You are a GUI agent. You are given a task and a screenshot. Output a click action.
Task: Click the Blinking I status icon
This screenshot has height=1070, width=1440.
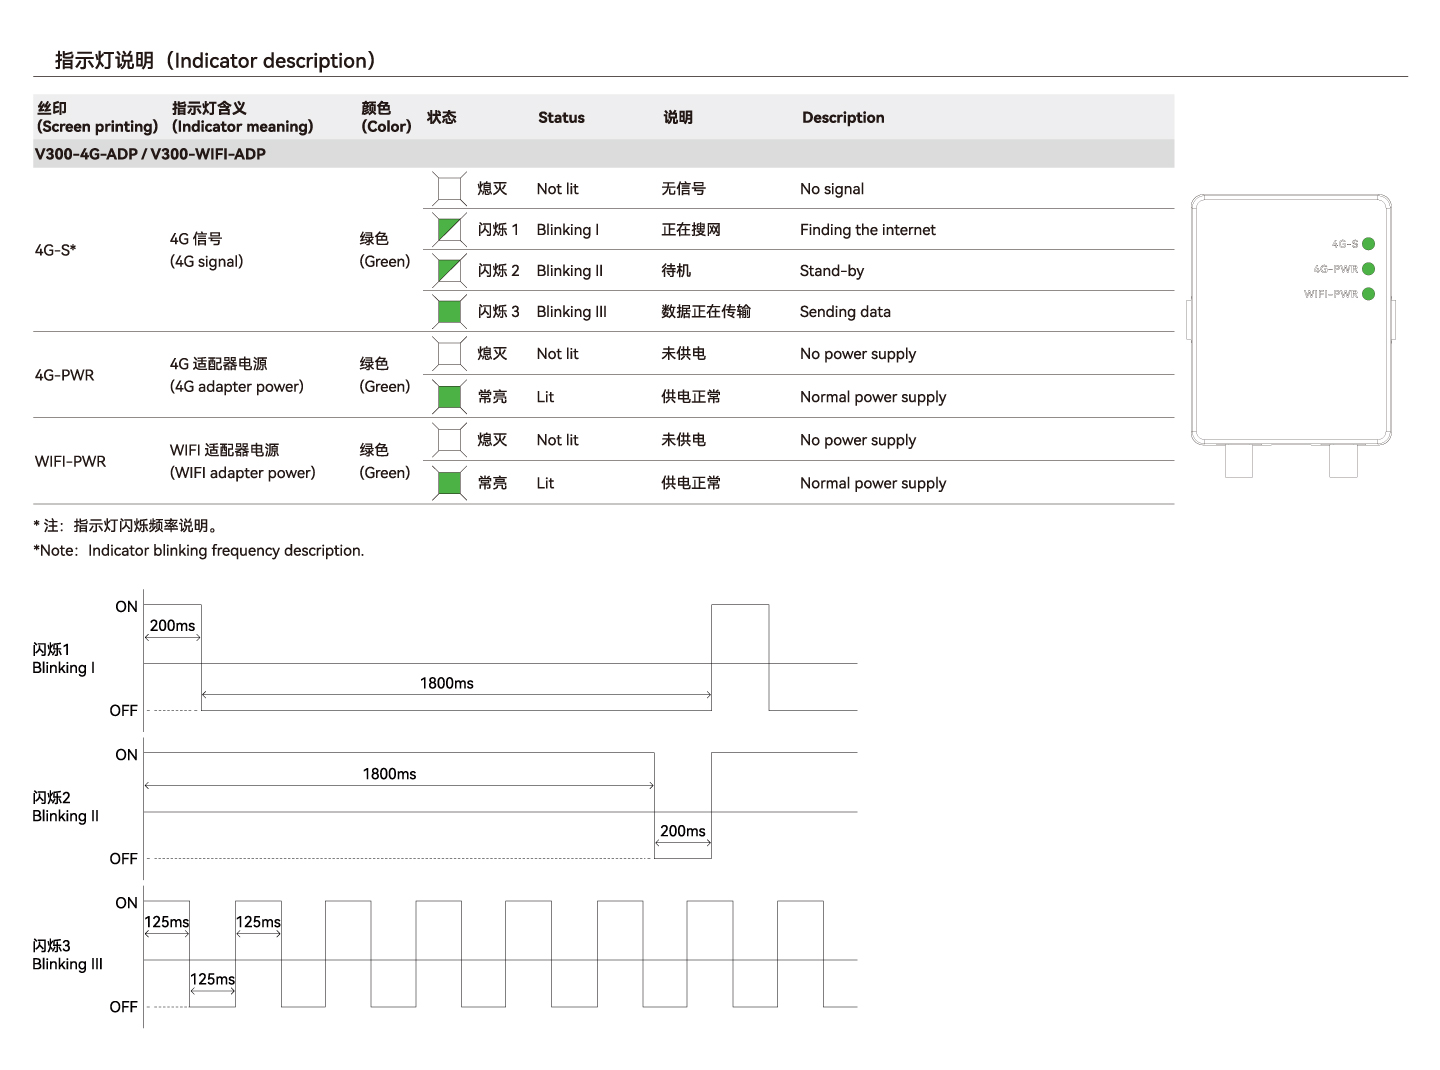447,229
